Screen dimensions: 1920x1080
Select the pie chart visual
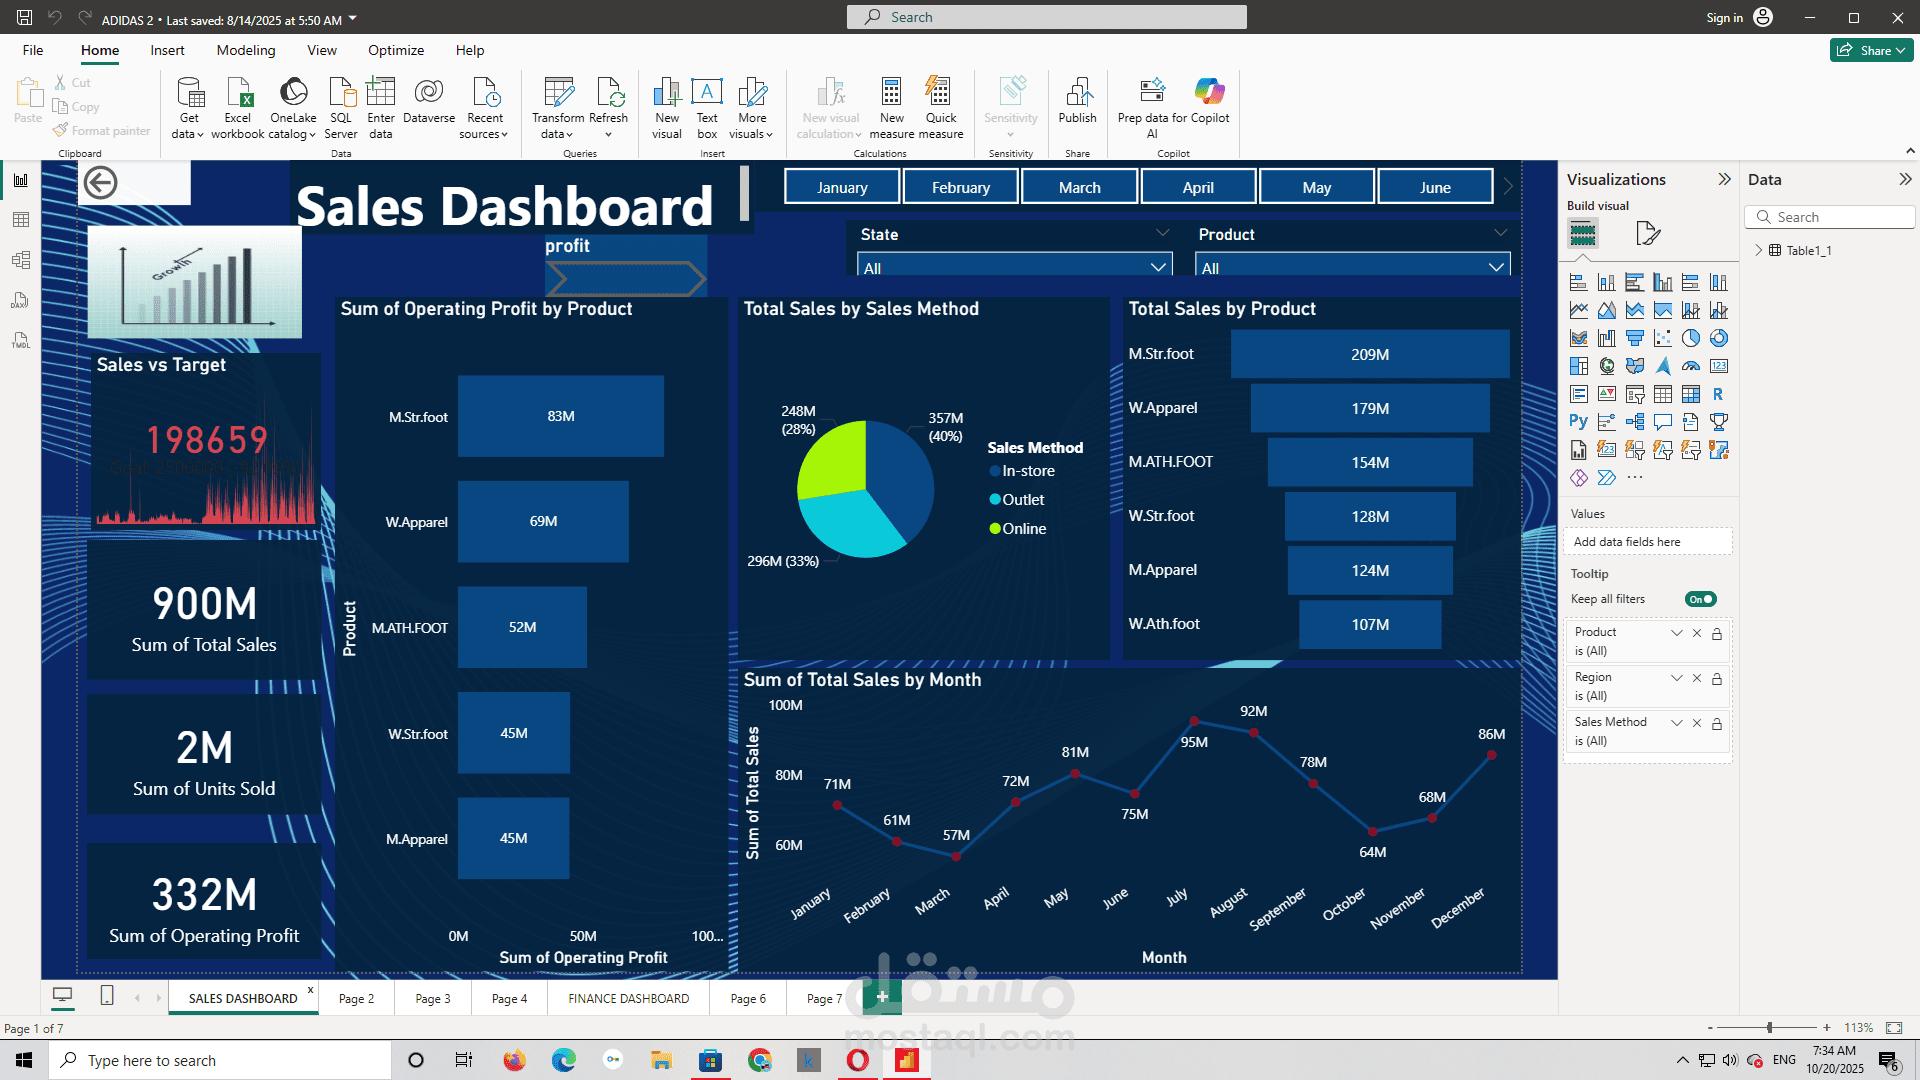point(1691,339)
